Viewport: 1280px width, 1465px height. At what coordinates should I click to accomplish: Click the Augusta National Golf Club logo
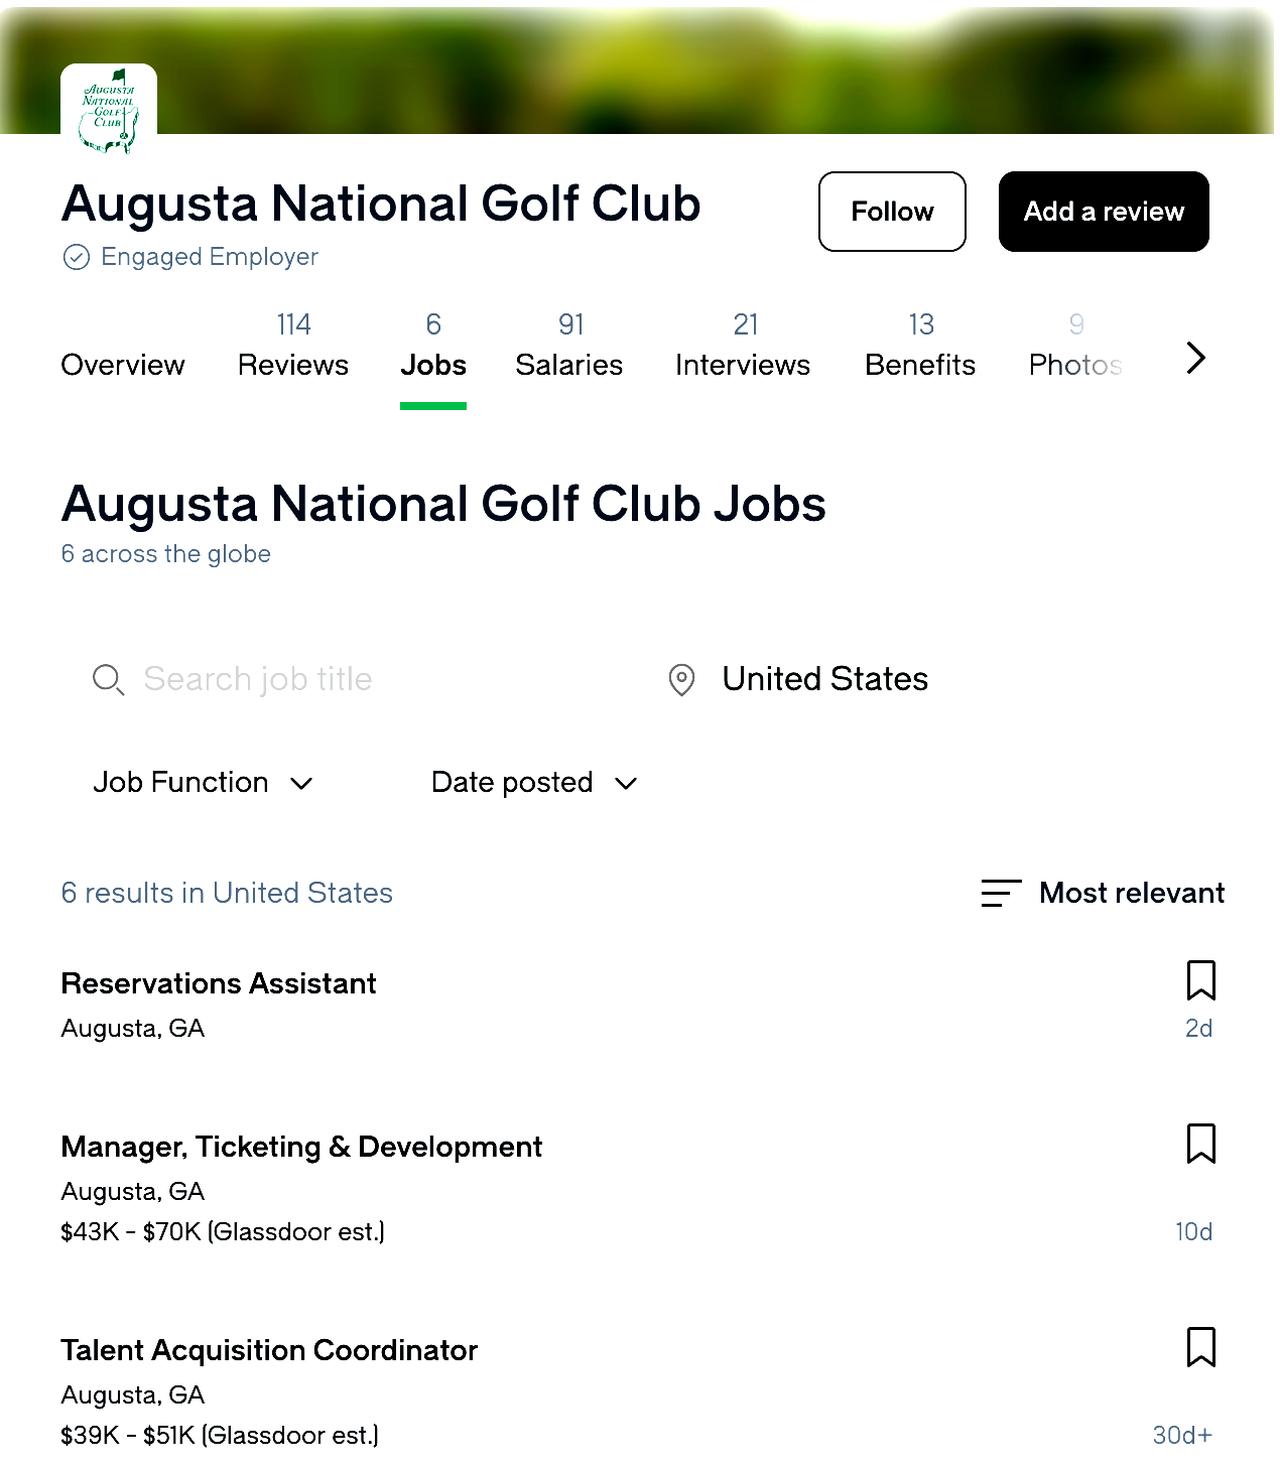click(109, 111)
